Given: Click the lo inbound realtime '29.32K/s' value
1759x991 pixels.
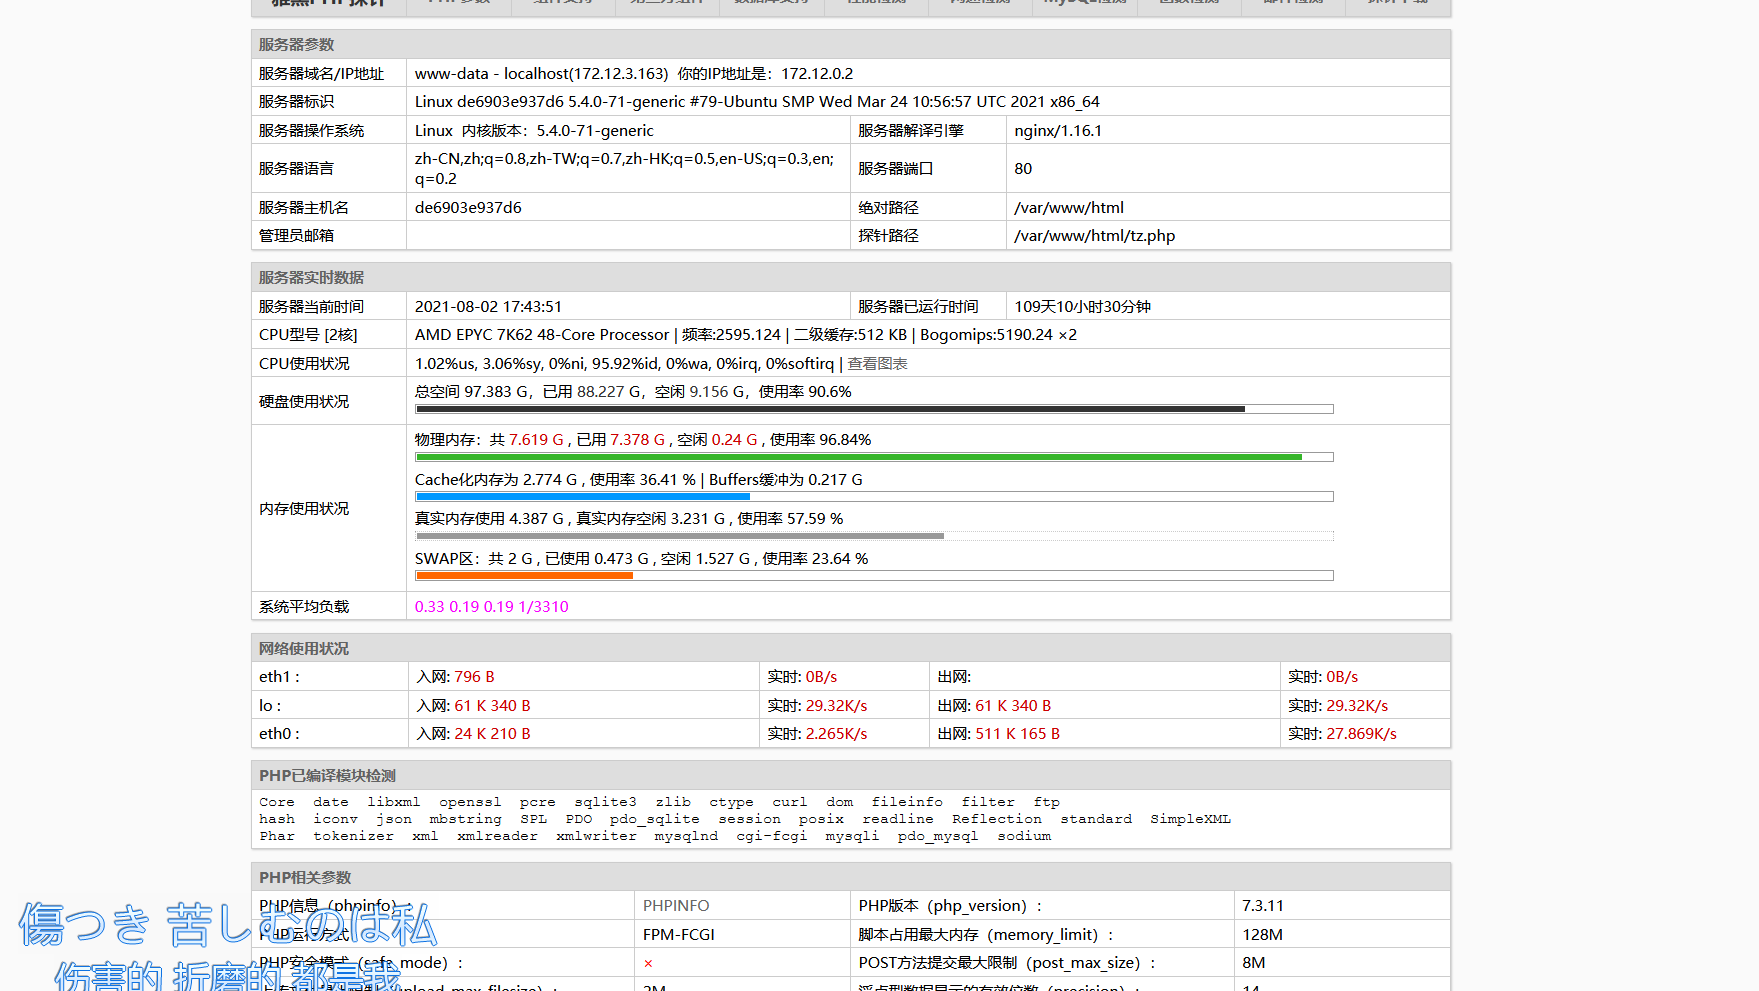Looking at the screenshot, I should click(837, 705).
